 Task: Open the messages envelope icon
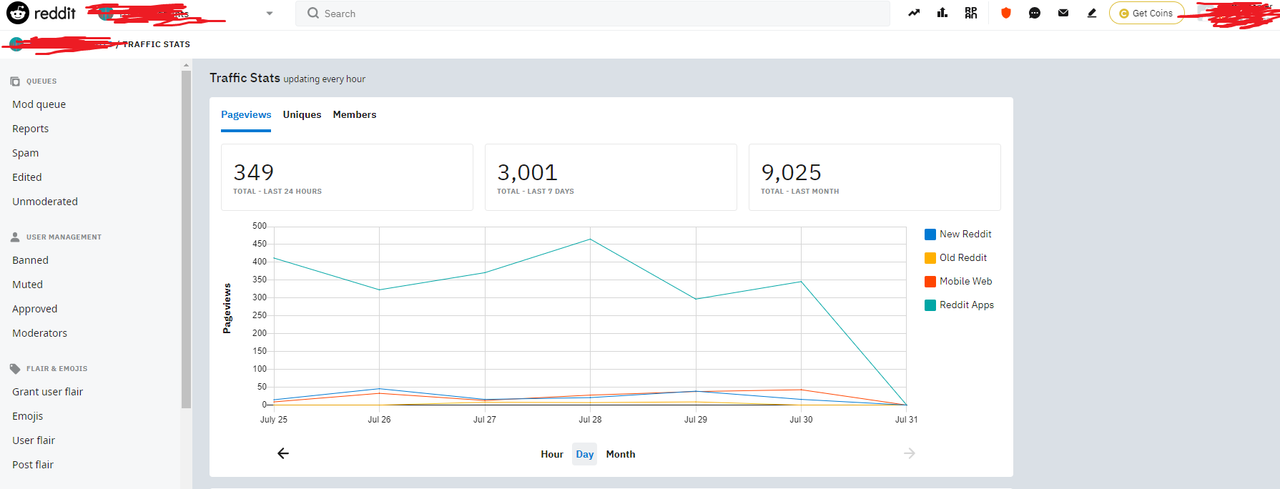1063,13
